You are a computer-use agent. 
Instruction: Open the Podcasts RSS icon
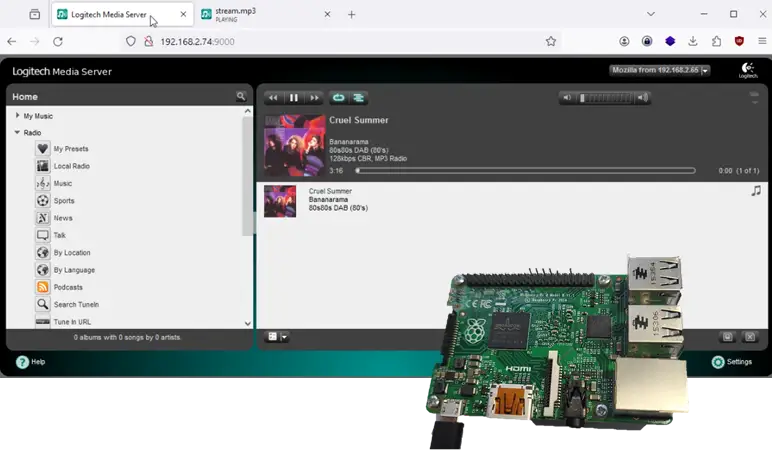coord(43,287)
